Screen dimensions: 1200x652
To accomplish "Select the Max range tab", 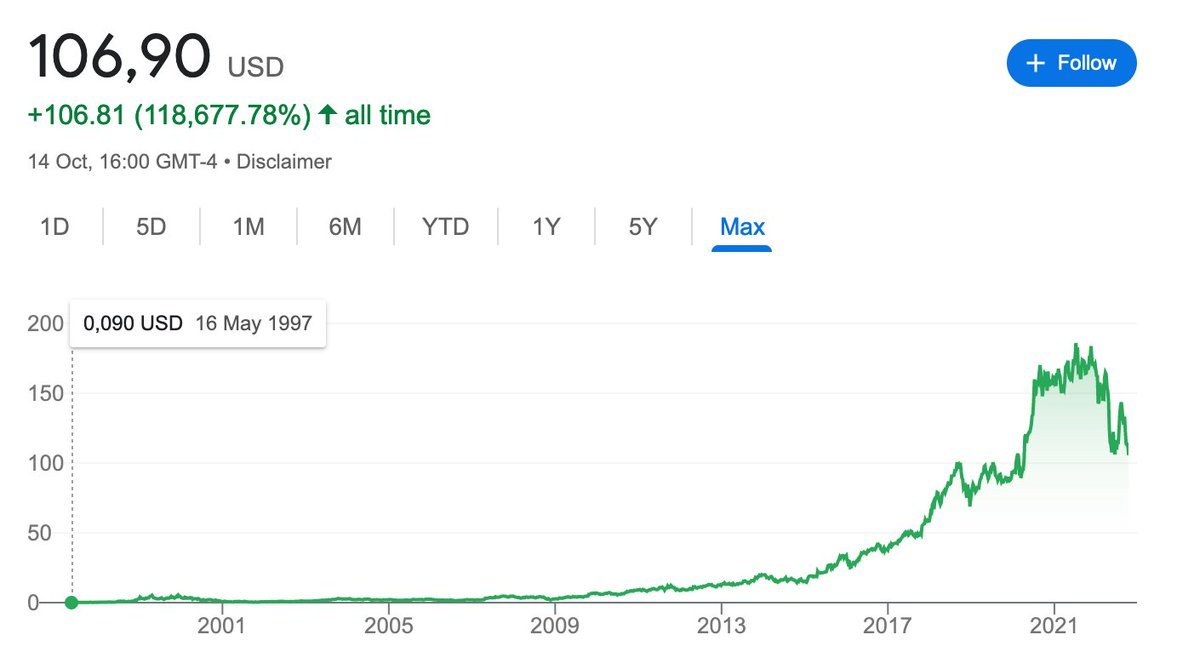I will 742,227.
